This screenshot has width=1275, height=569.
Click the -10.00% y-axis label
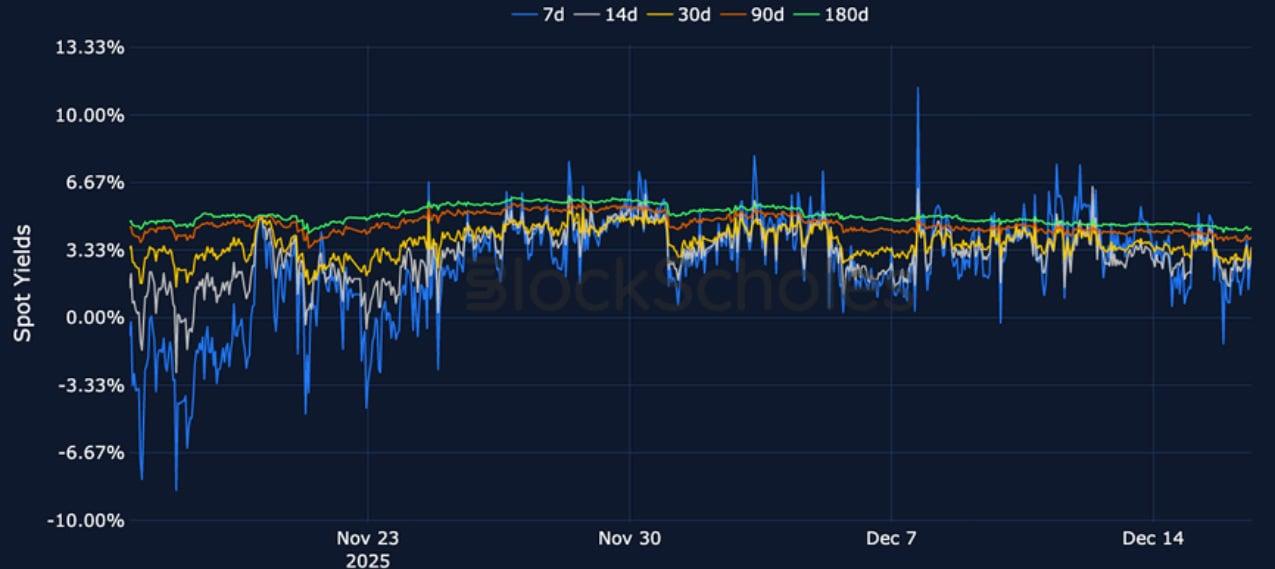[x=86, y=520]
